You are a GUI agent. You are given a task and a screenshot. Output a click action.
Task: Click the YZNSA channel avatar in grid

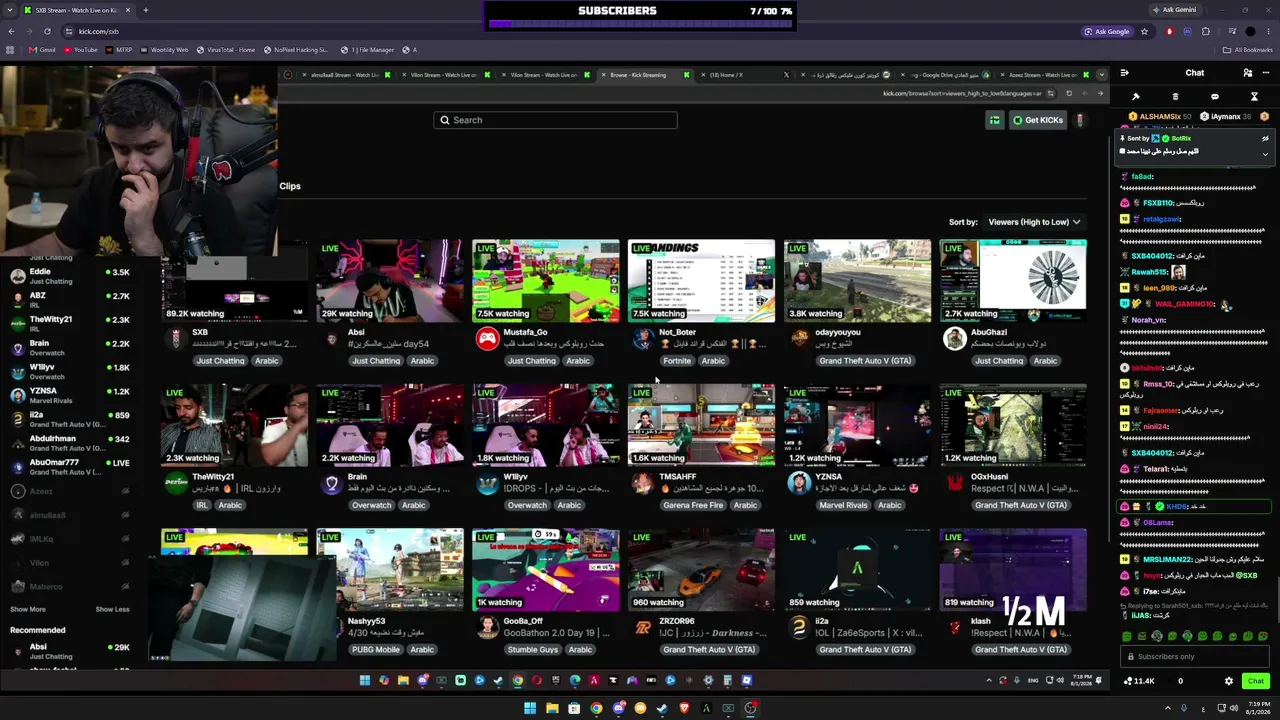(x=799, y=484)
